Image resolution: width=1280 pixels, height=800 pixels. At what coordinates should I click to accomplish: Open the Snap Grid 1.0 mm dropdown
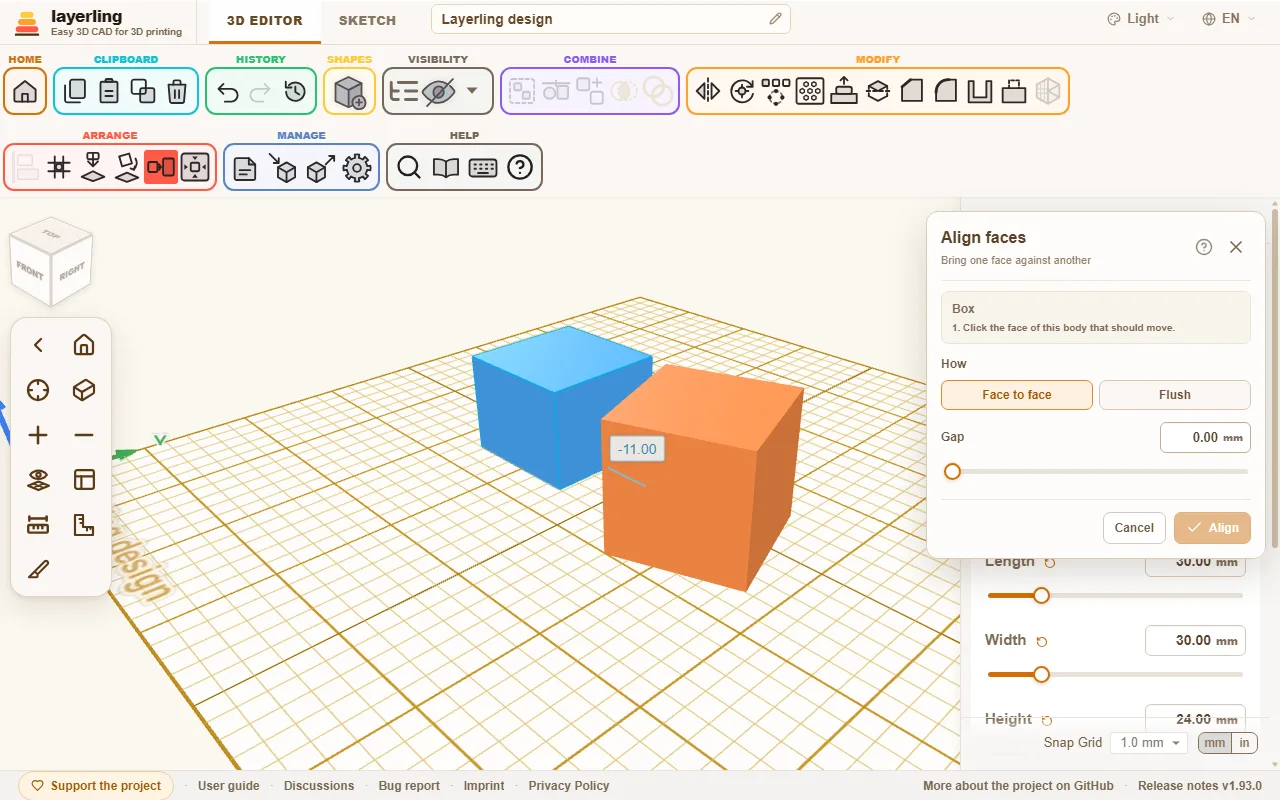(x=1150, y=743)
